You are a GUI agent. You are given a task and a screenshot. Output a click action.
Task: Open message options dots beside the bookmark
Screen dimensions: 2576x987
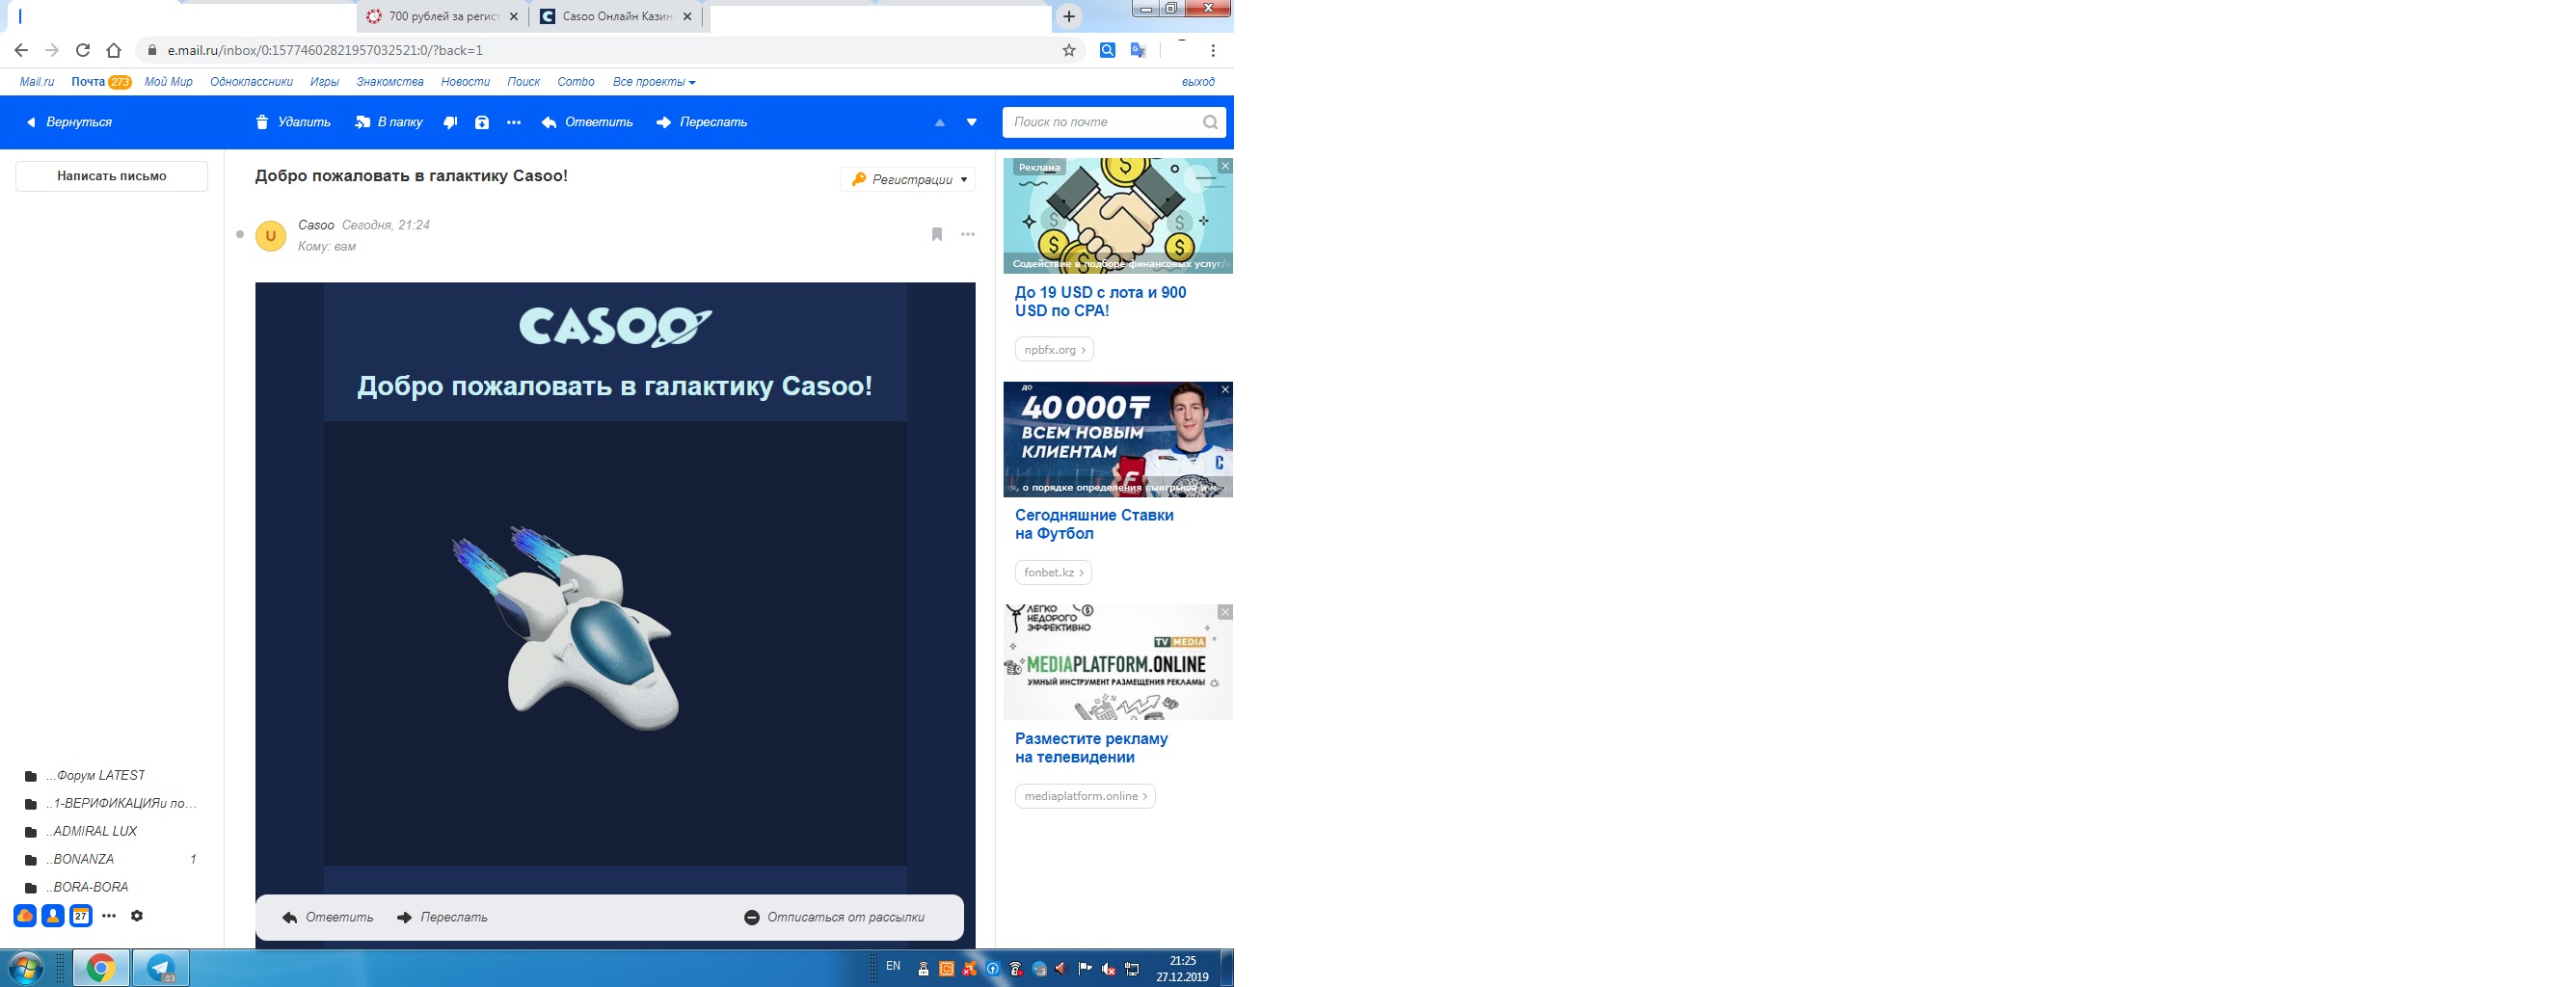[x=968, y=234]
